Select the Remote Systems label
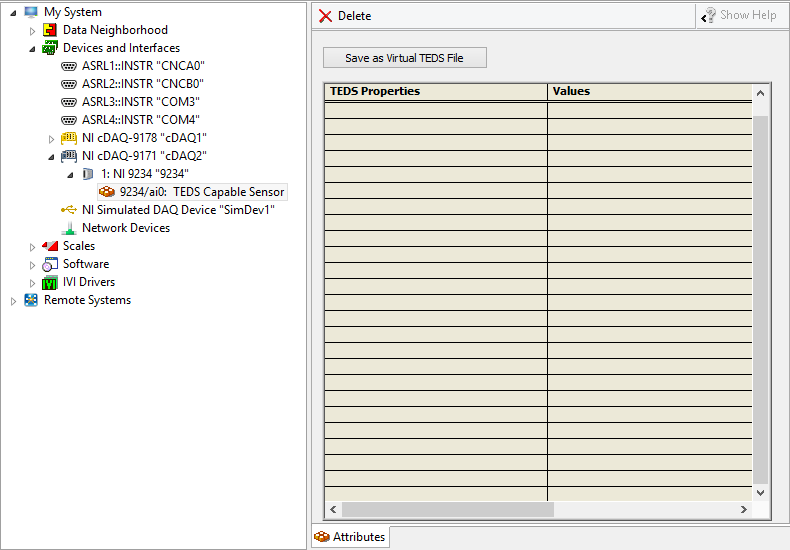Viewport: 790px width, 550px height. (x=87, y=300)
